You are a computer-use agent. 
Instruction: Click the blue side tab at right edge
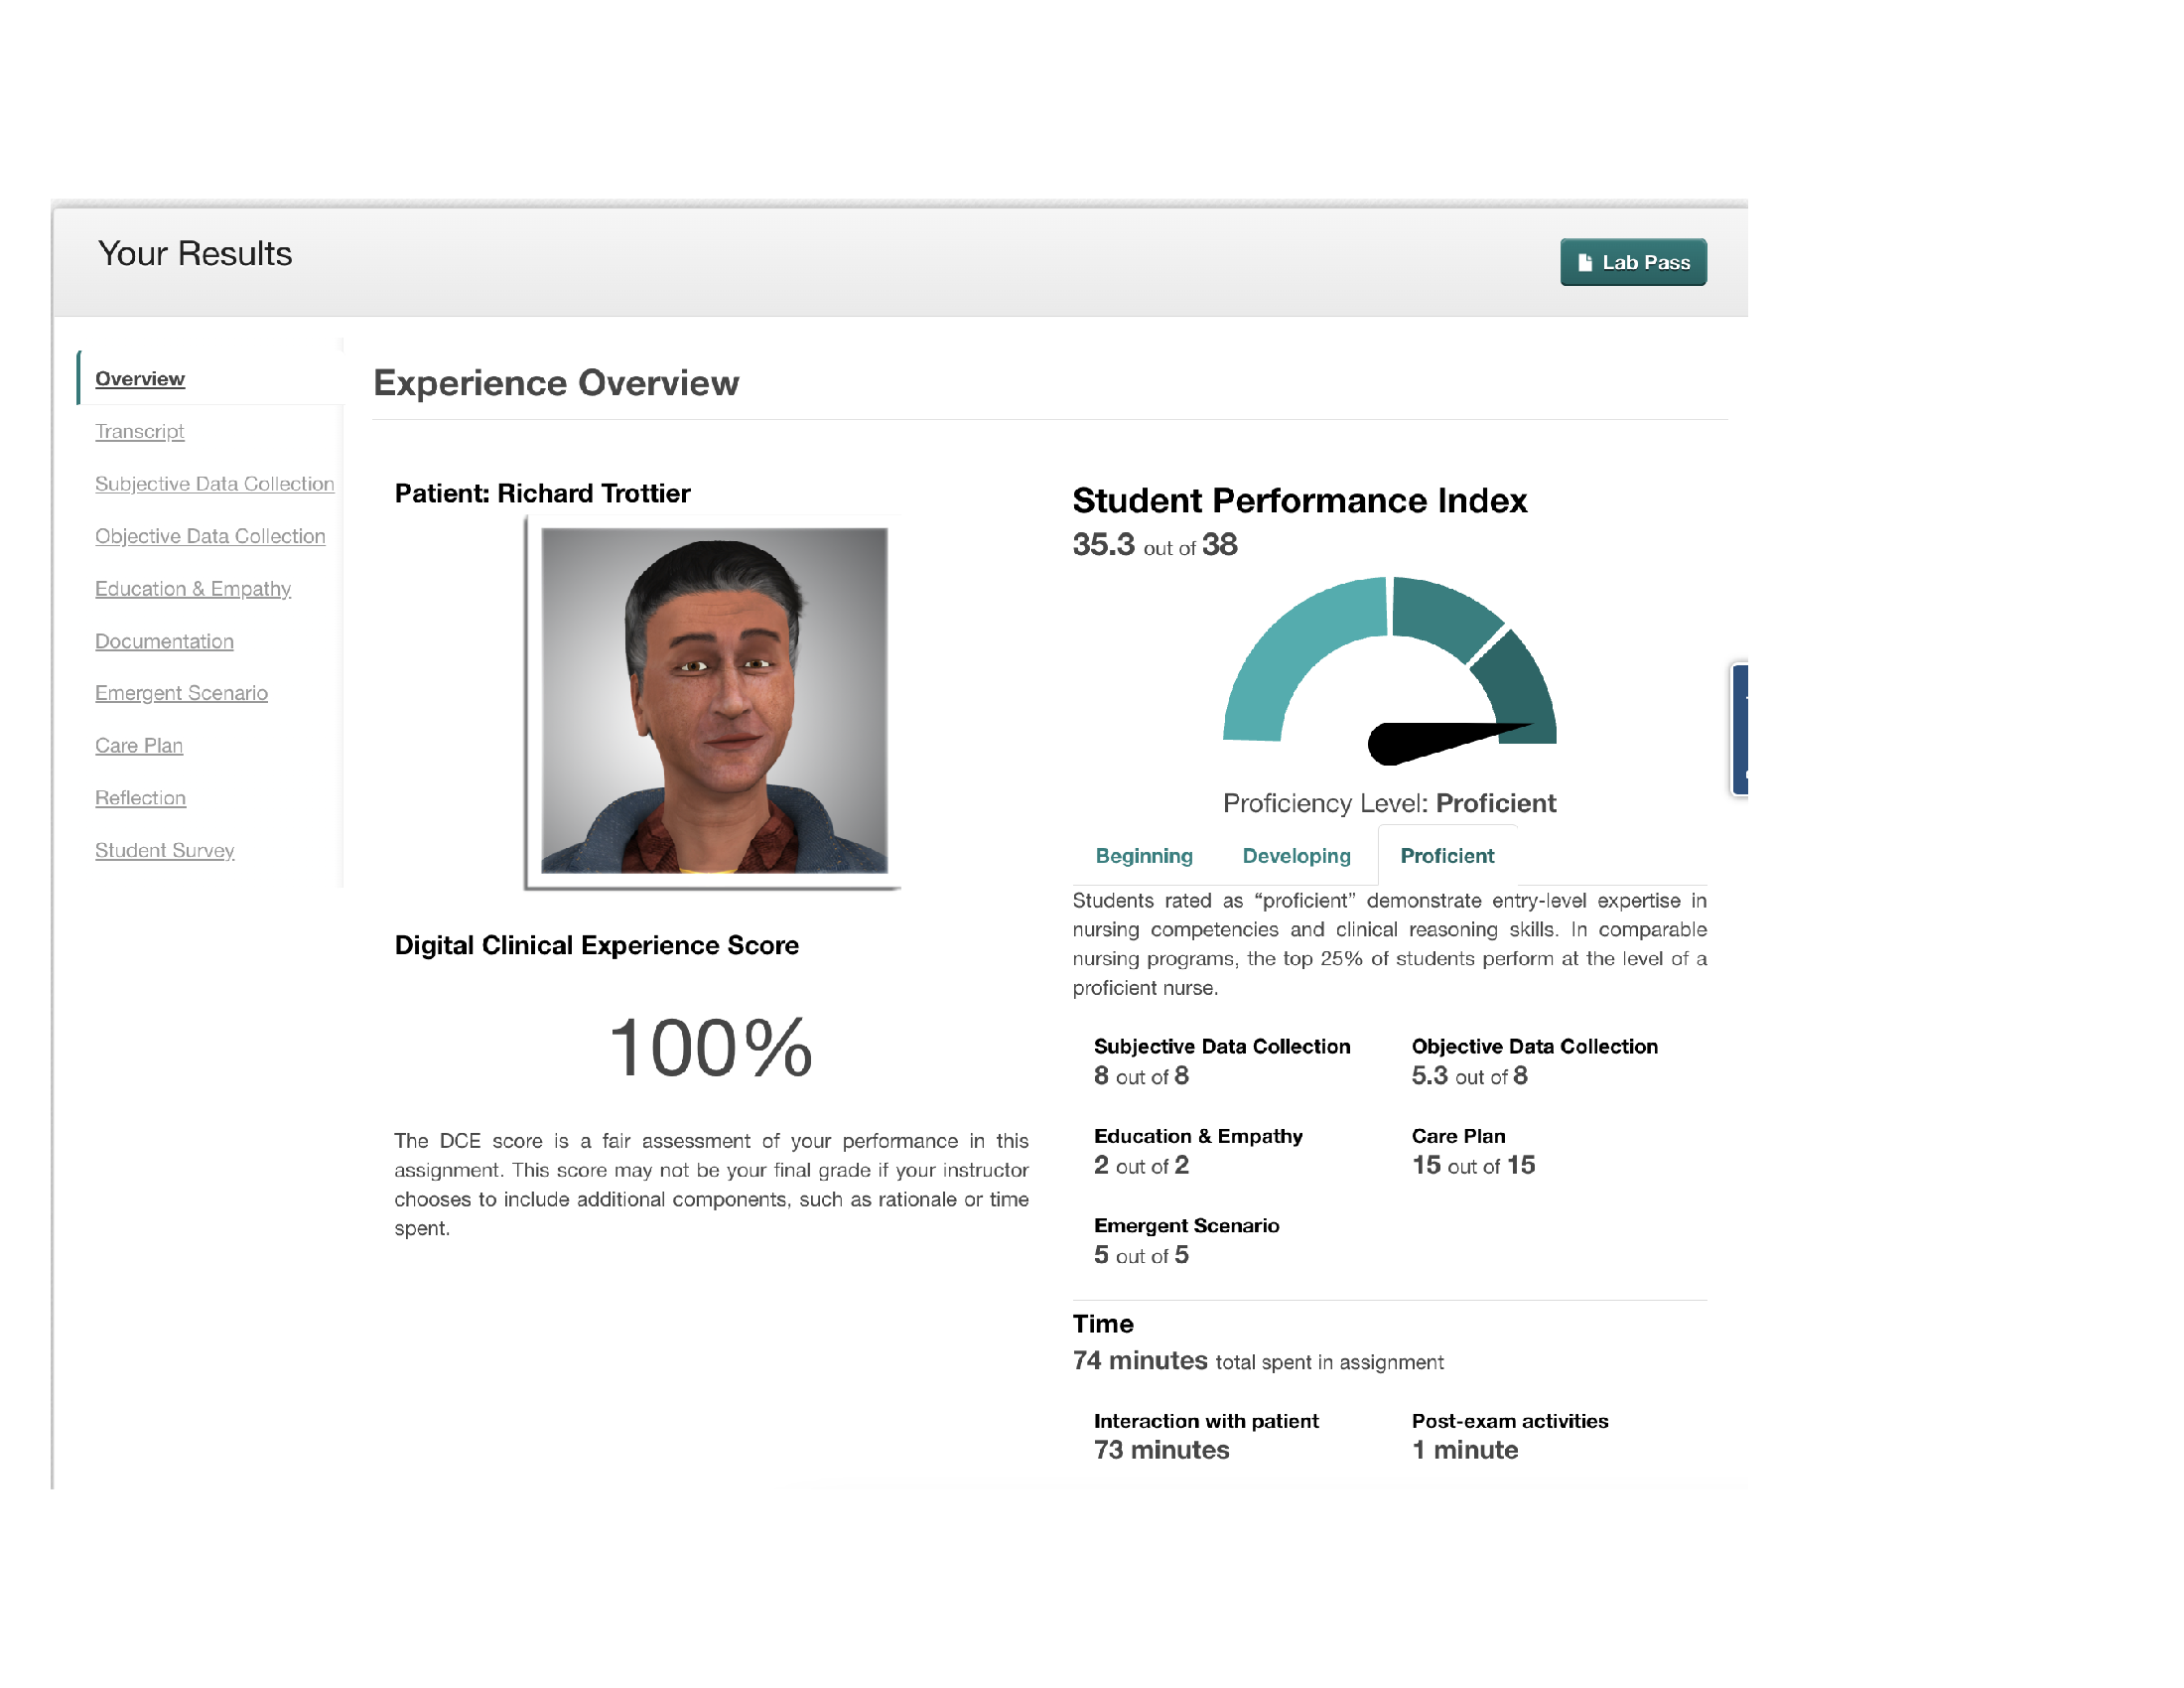tap(1740, 730)
